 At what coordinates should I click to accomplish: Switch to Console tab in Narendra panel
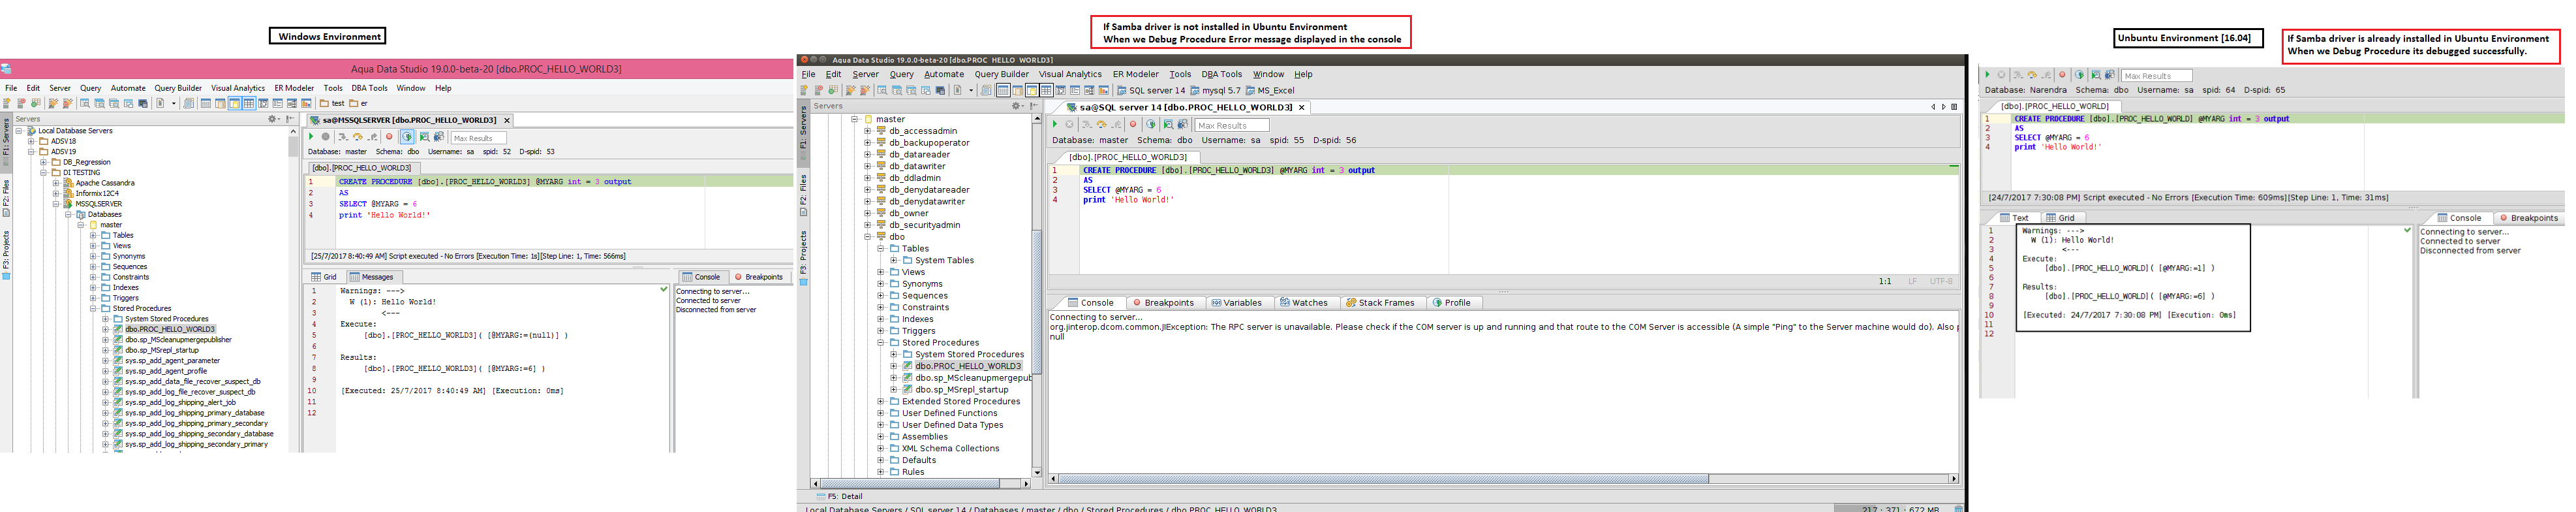(2459, 218)
